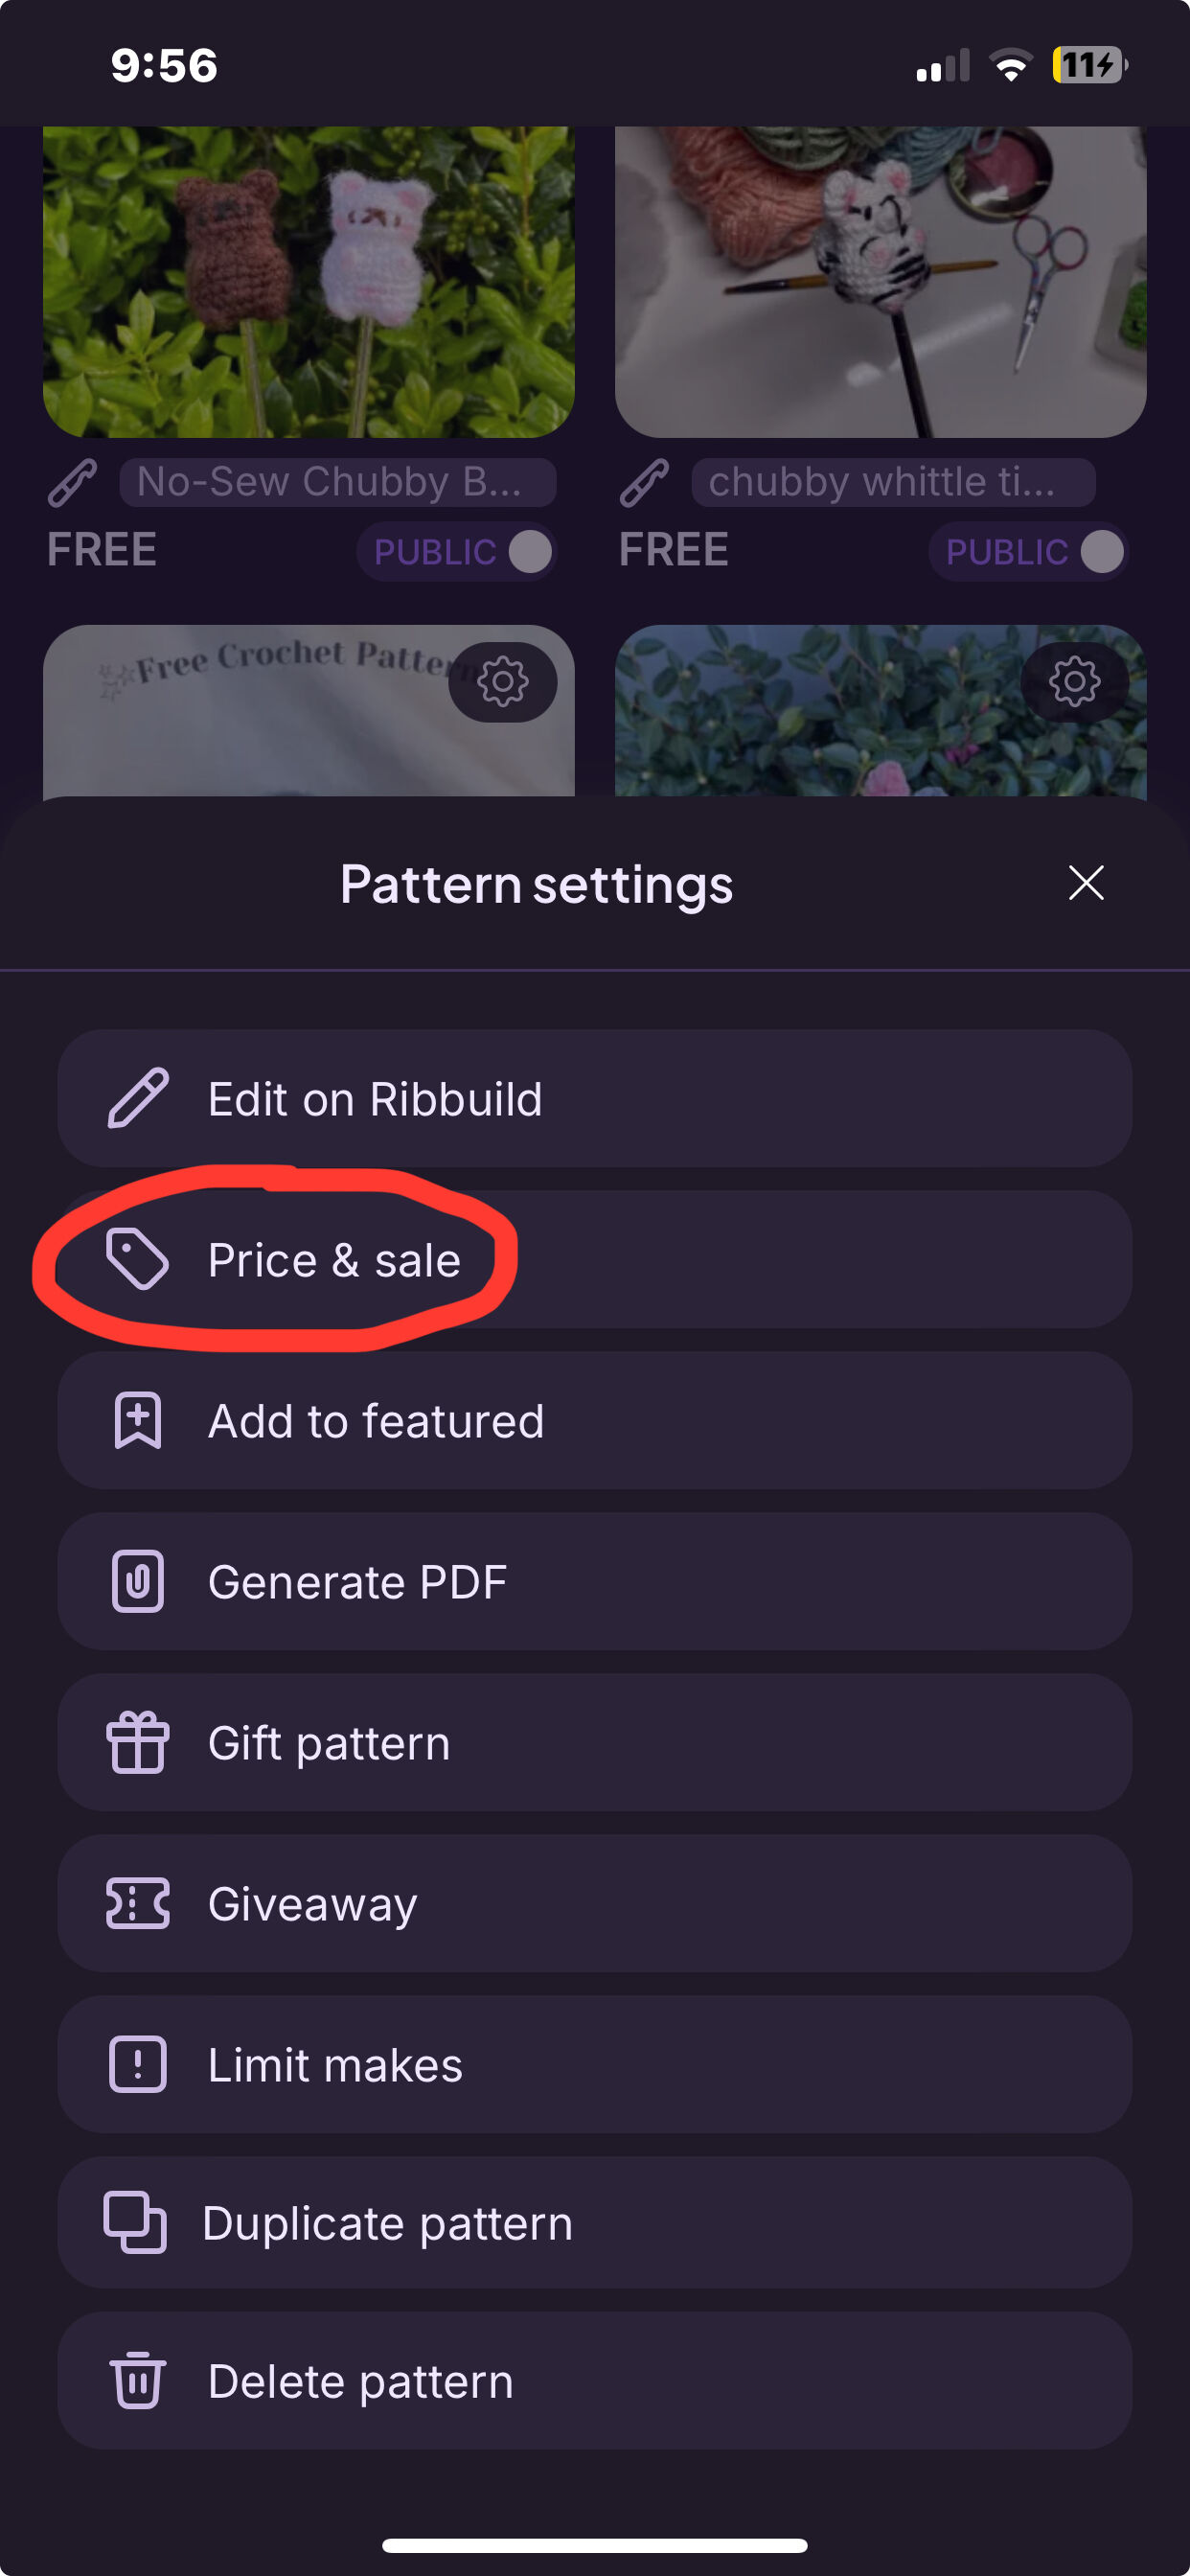Close the Pattern settings sheet
1190x2576 pixels.
[1086, 883]
